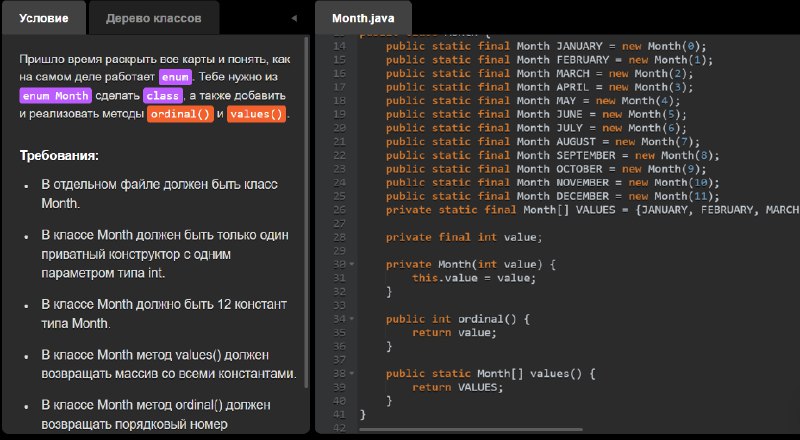Click the task description vertical scrollbar

[306, 212]
